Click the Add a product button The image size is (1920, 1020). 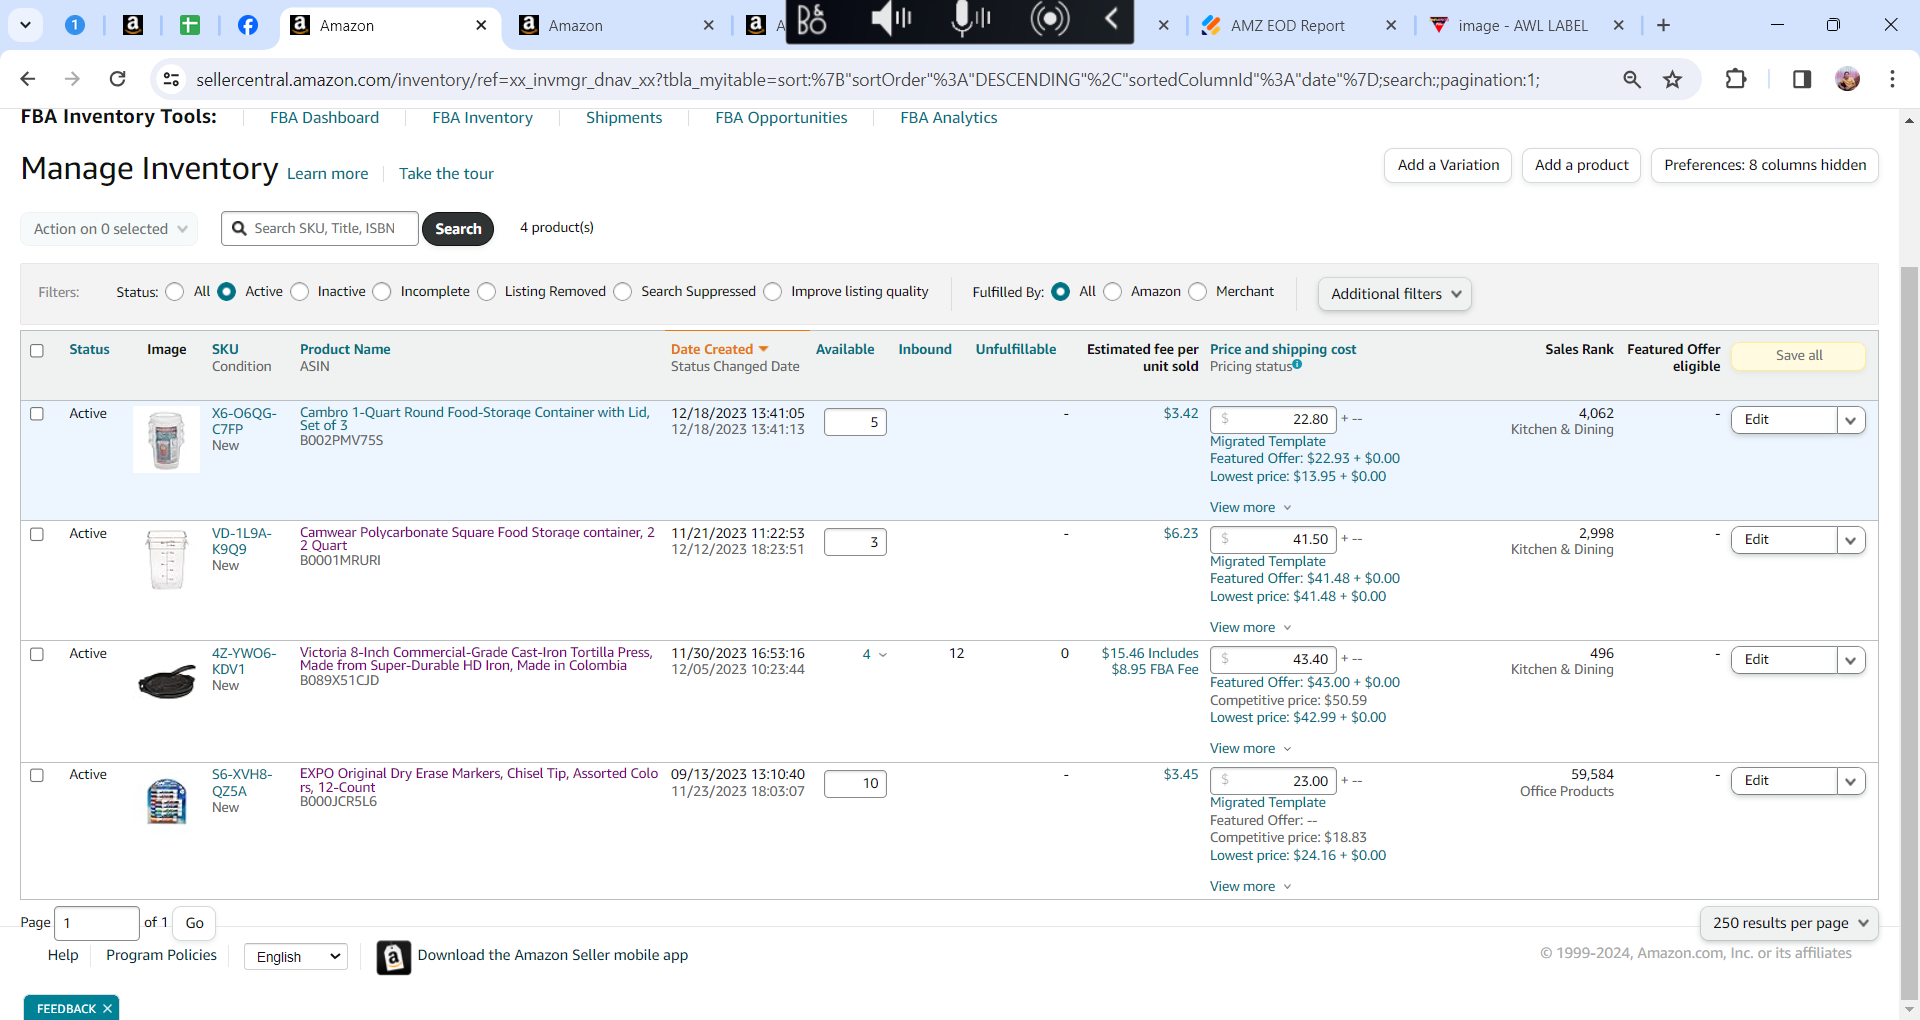pyautogui.click(x=1581, y=166)
